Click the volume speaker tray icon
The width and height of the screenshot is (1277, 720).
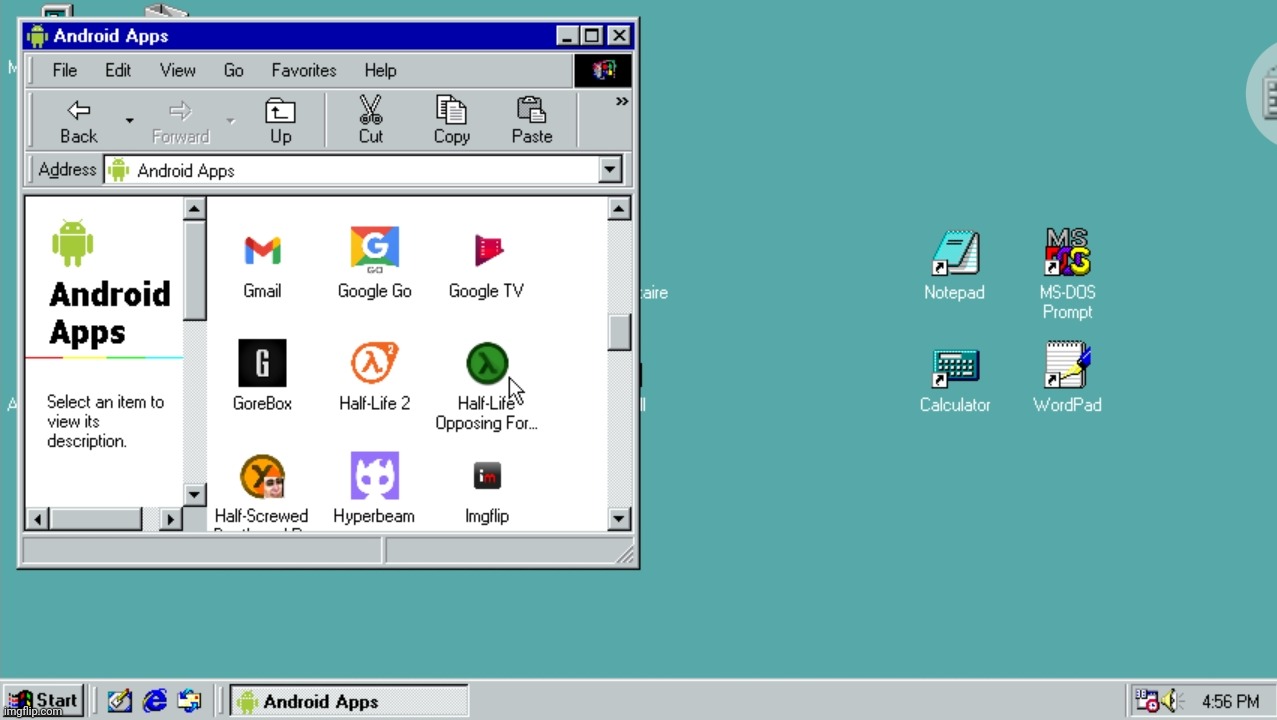click(x=1173, y=701)
